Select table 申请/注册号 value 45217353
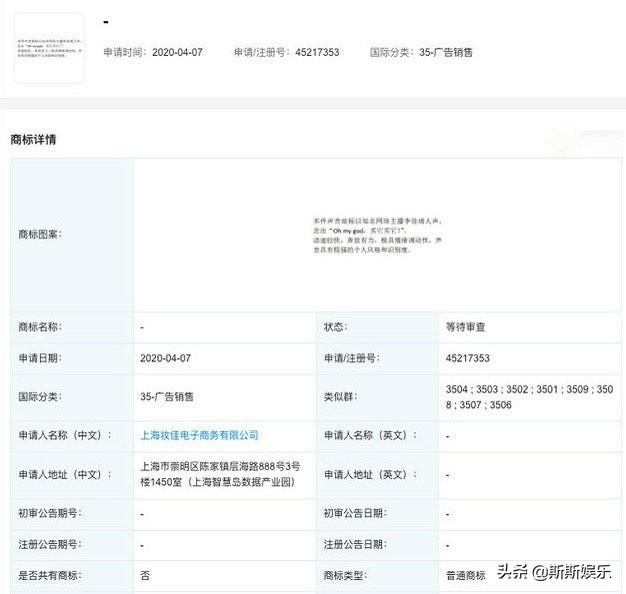 (x=468, y=358)
